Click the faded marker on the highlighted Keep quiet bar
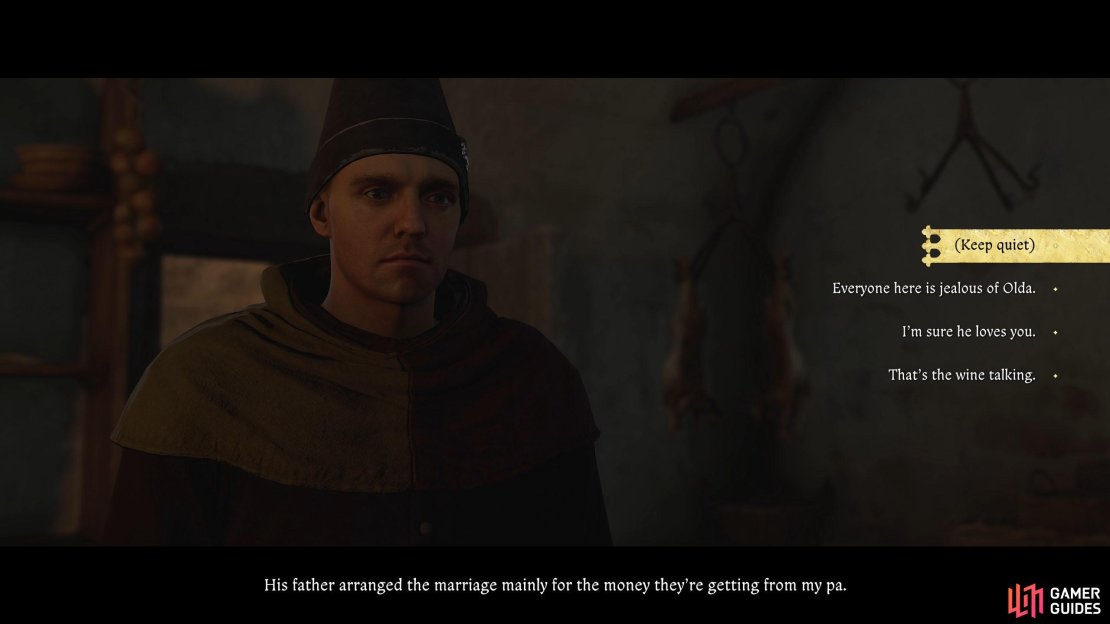This screenshot has width=1110, height=624. tap(1055, 246)
